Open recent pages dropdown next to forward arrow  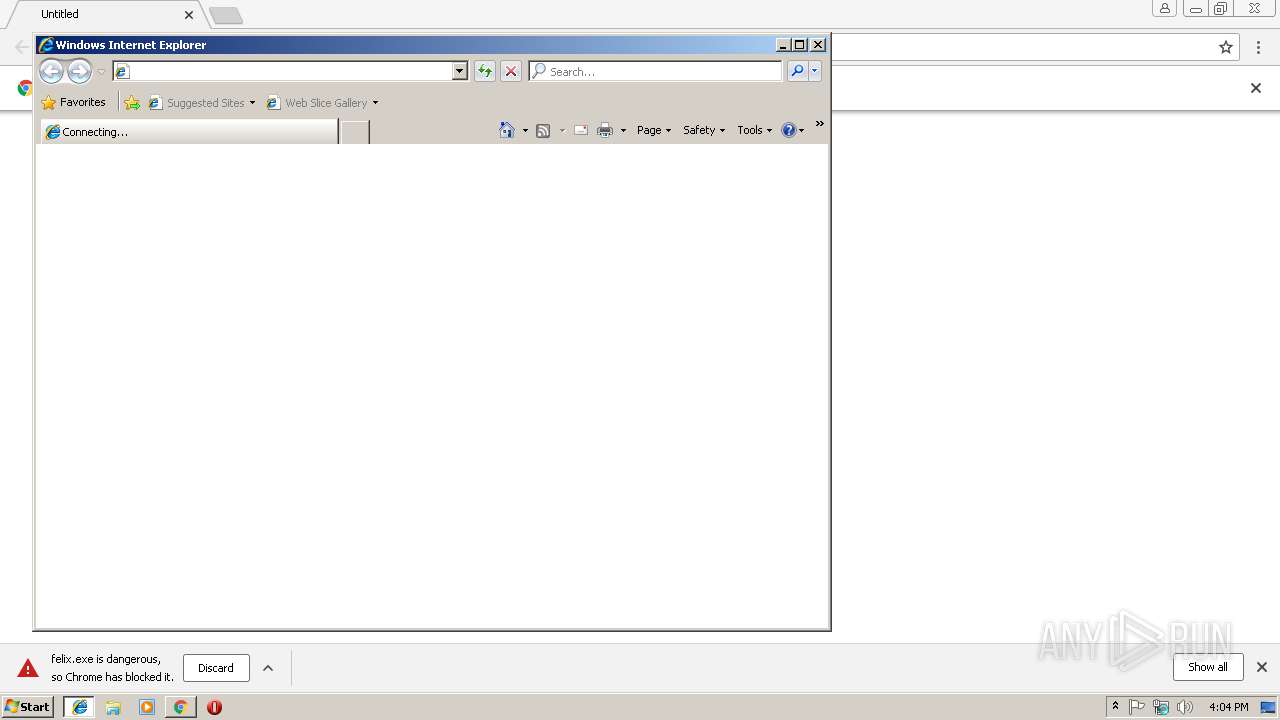pyautogui.click(x=101, y=72)
